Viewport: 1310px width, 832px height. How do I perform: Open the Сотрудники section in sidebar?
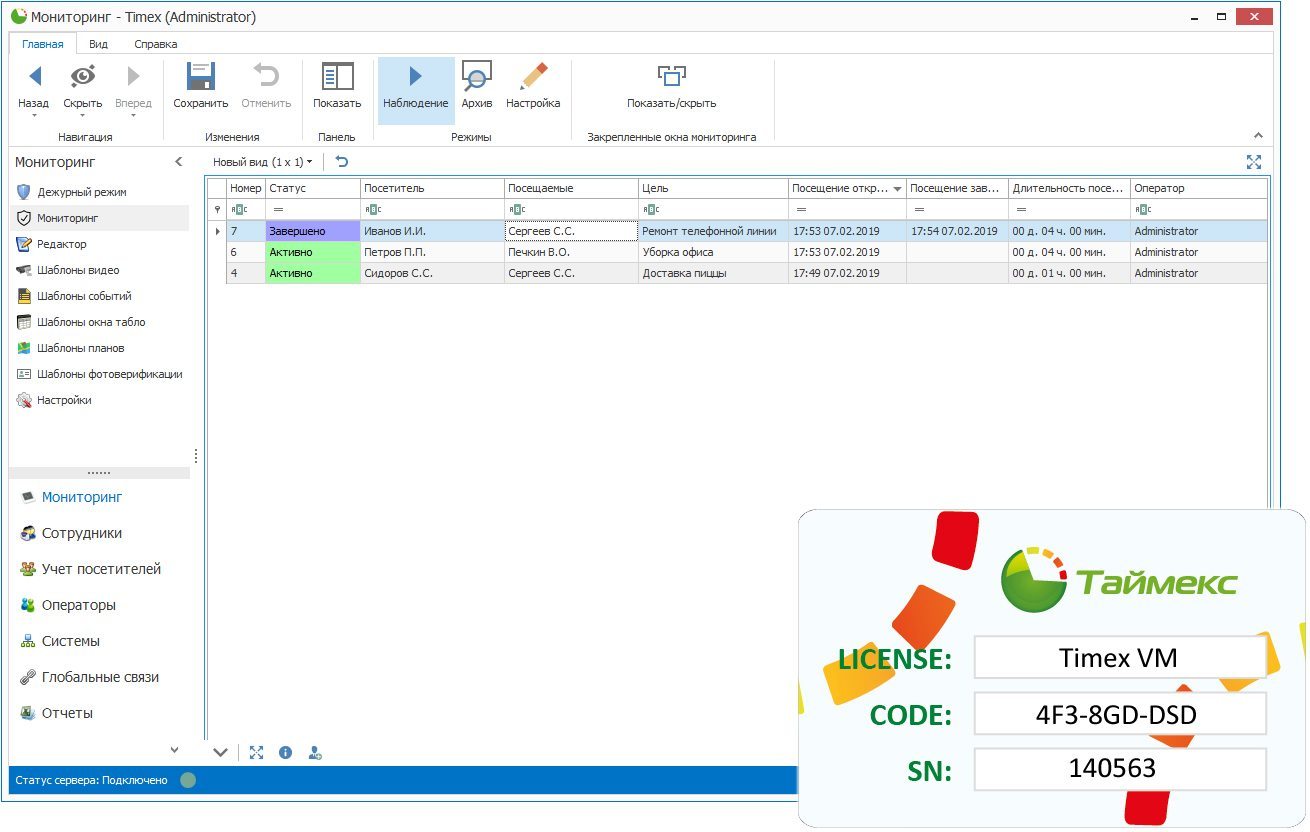(81, 533)
